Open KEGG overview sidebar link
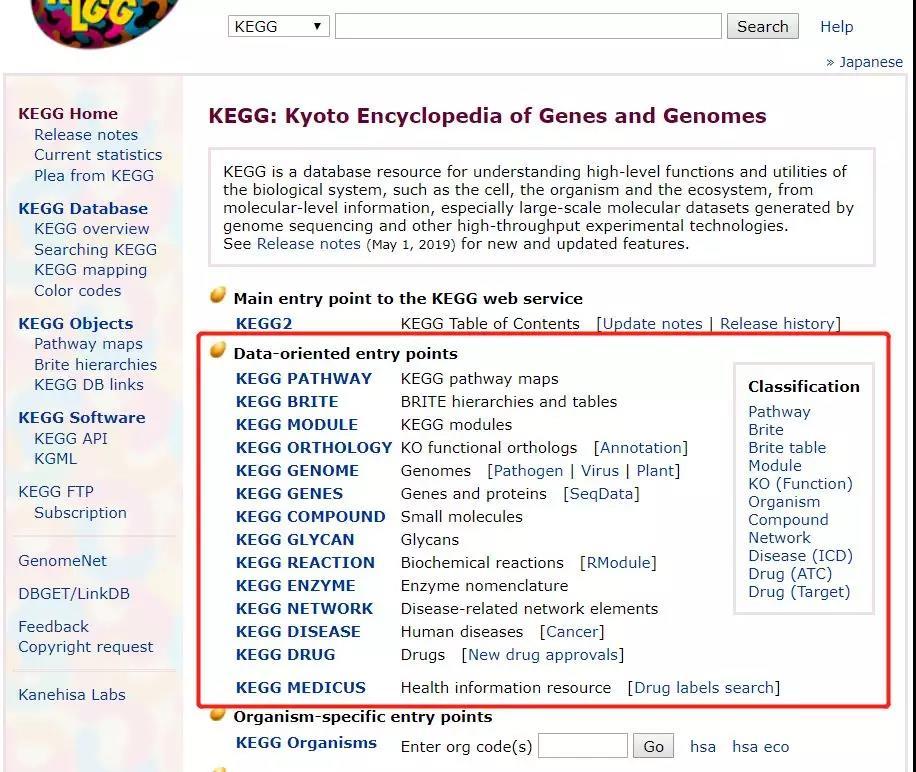This screenshot has width=916, height=772. (x=92, y=228)
